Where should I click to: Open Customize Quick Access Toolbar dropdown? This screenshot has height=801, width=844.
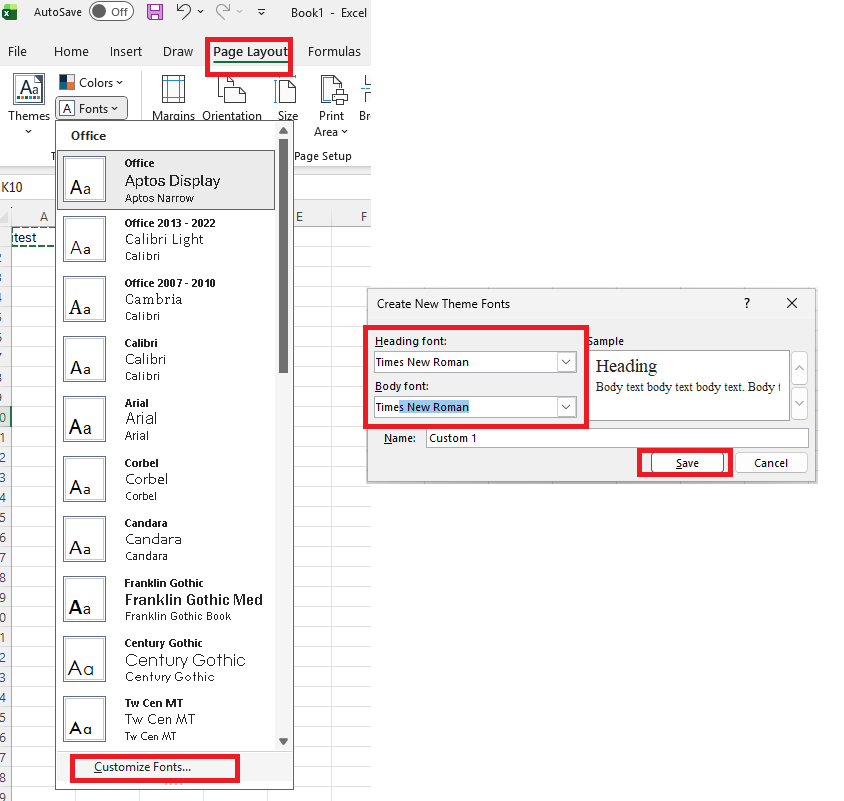click(261, 12)
